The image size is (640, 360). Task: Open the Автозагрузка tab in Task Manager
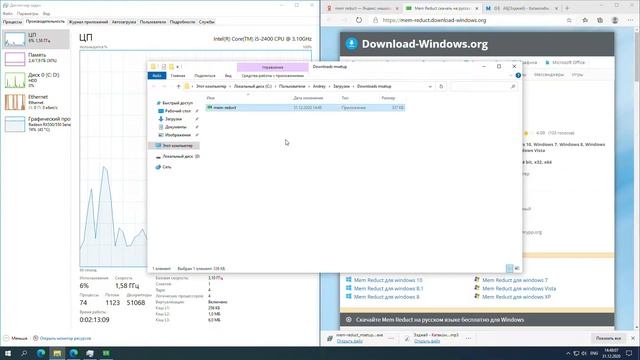pos(124,22)
